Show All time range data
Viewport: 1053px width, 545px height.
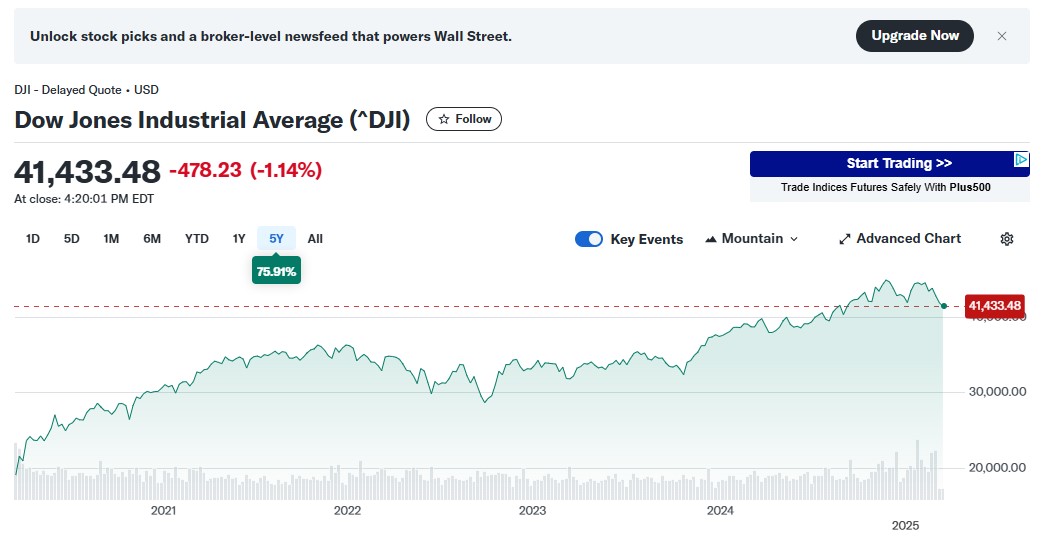[315, 238]
